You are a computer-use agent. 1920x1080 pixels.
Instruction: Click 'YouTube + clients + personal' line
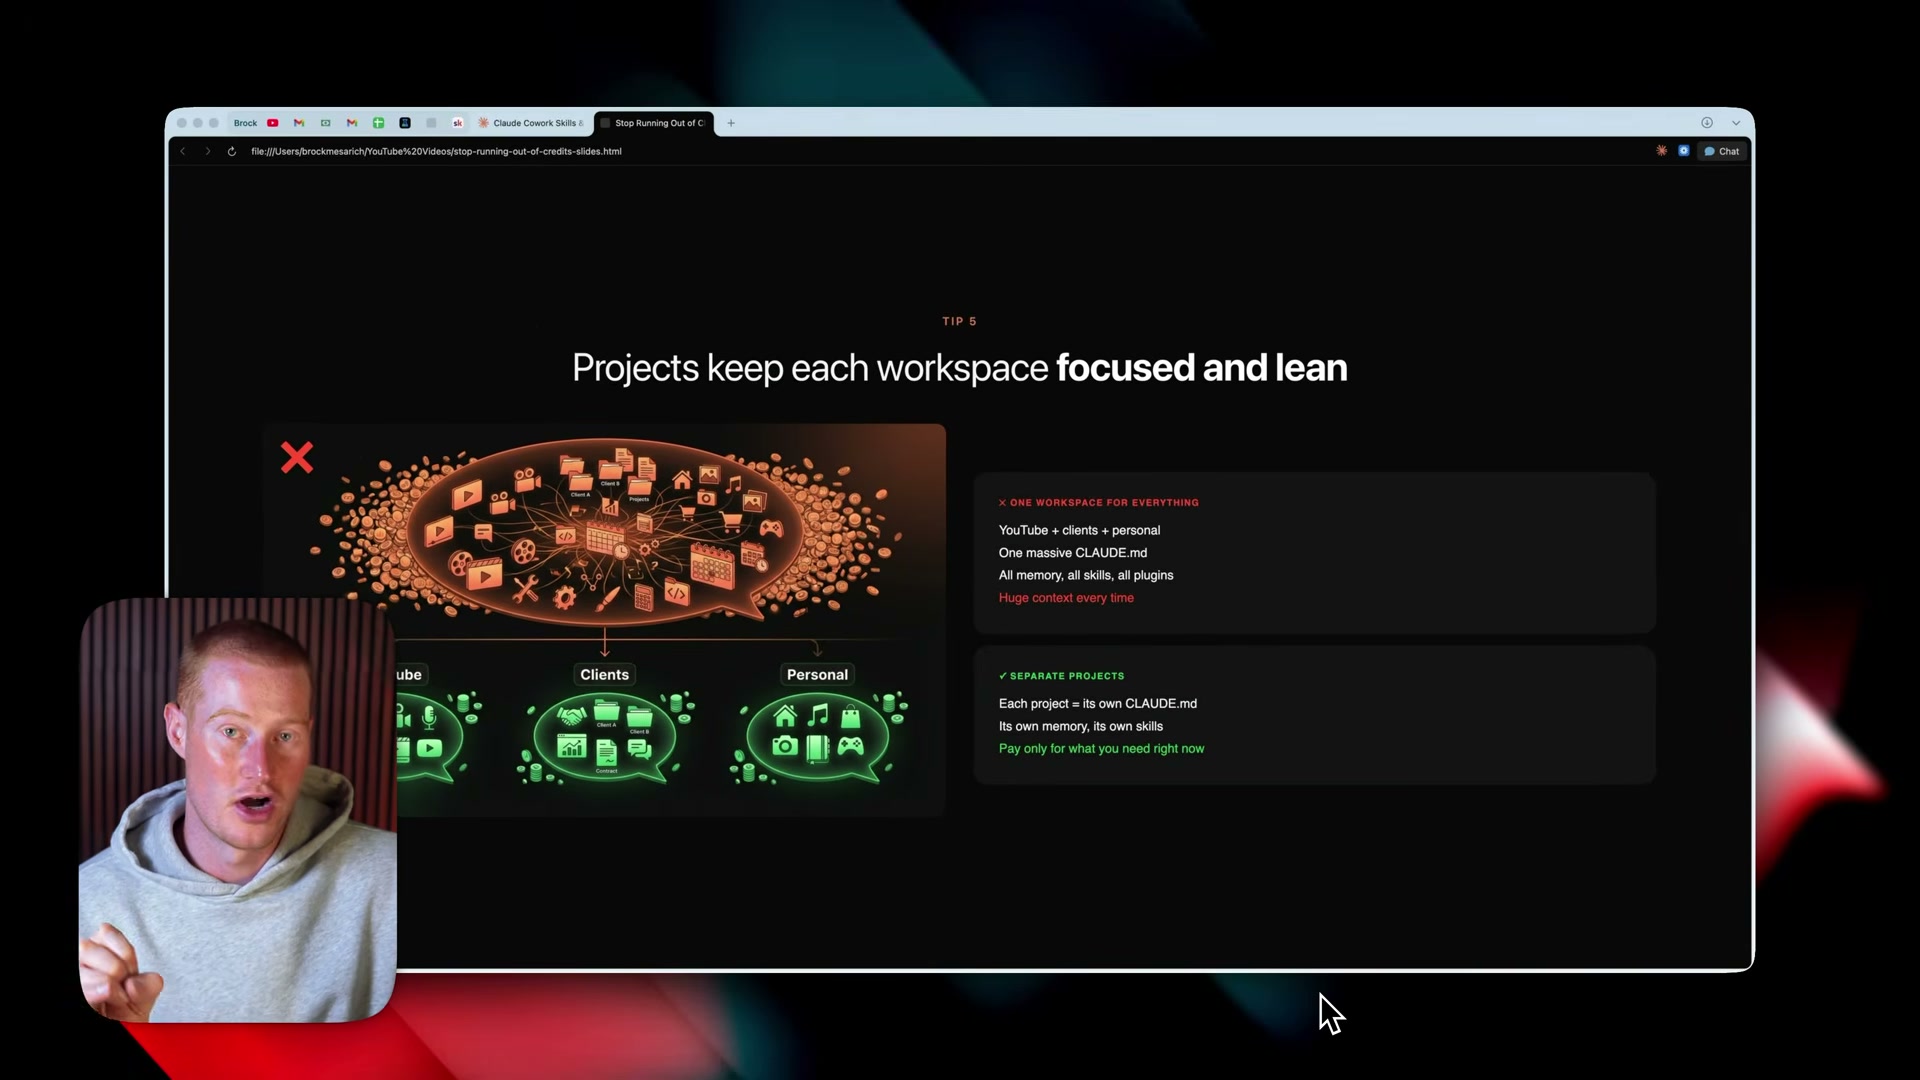point(1079,530)
